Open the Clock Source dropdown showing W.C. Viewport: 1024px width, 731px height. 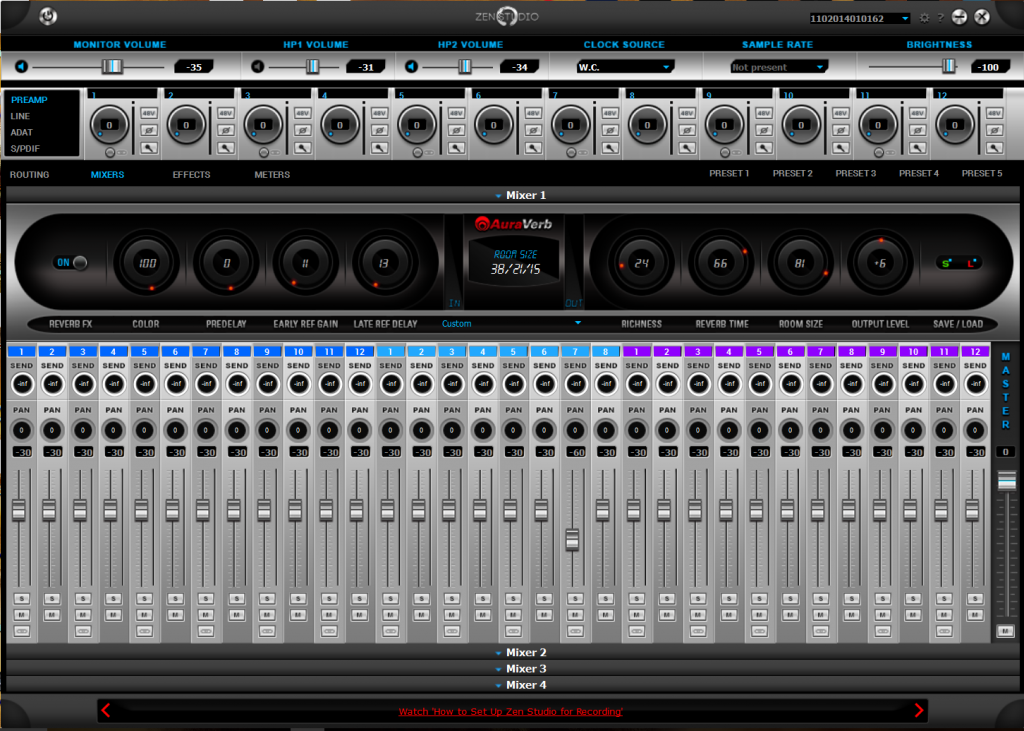coord(624,67)
